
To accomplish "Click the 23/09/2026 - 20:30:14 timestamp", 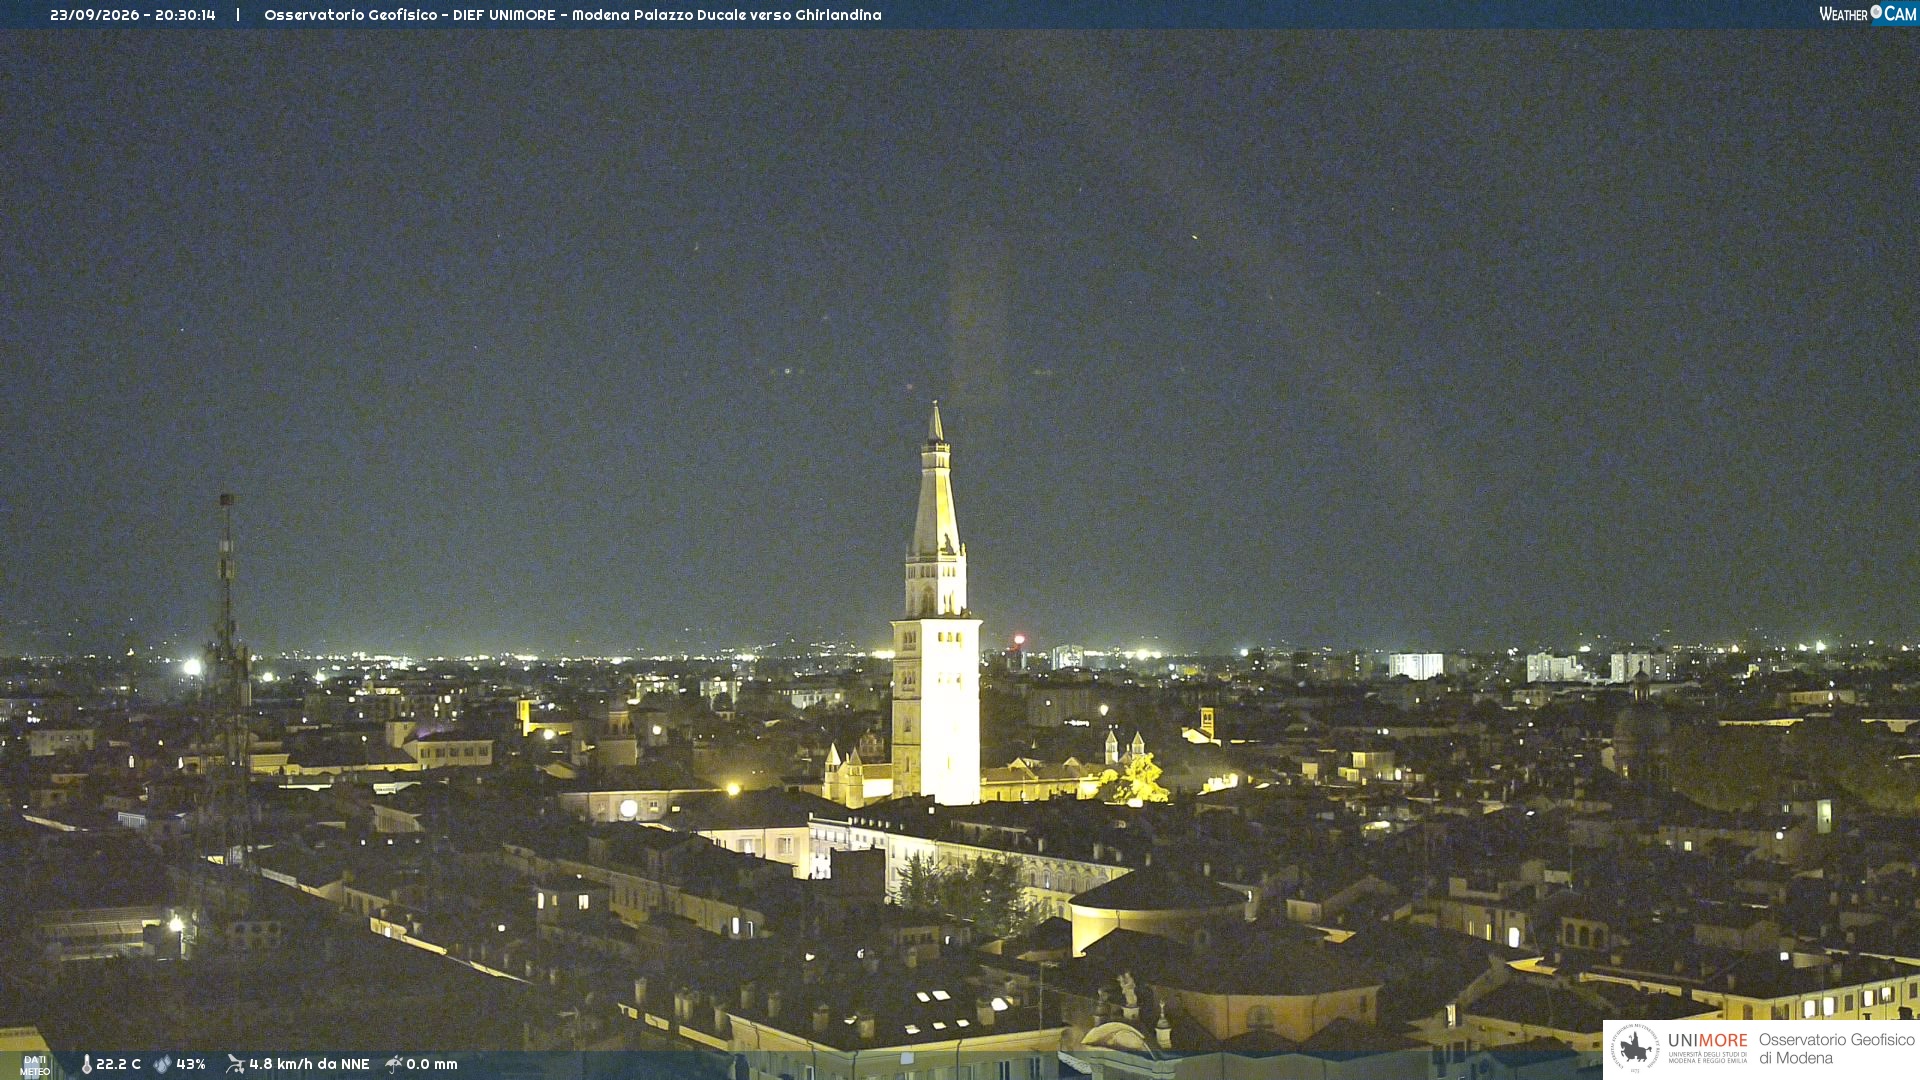I will tap(133, 15).
